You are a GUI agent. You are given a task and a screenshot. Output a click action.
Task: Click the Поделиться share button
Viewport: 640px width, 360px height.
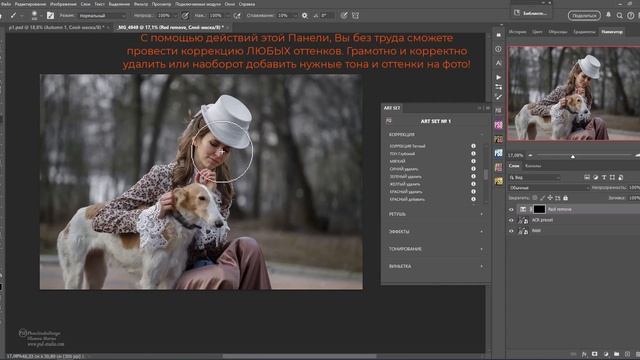(584, 16)
